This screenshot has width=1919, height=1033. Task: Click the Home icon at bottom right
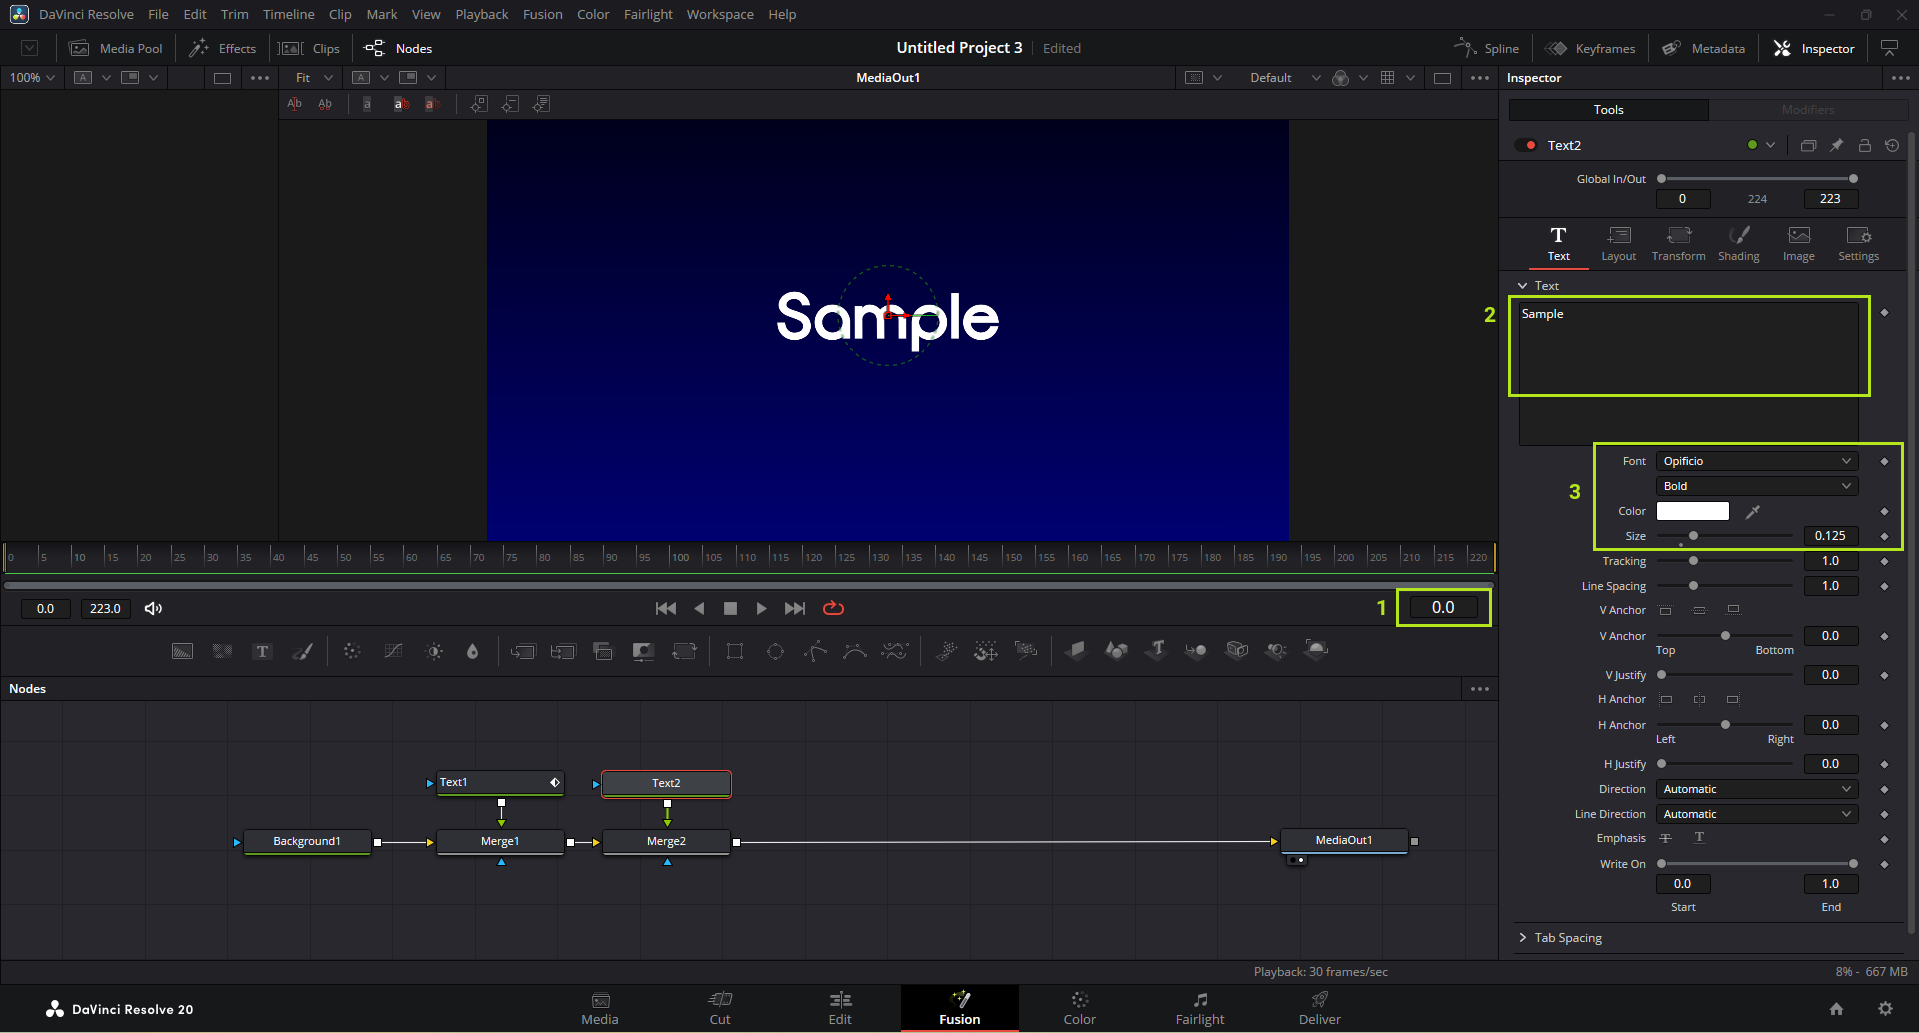click(x=1836, y=1009)
